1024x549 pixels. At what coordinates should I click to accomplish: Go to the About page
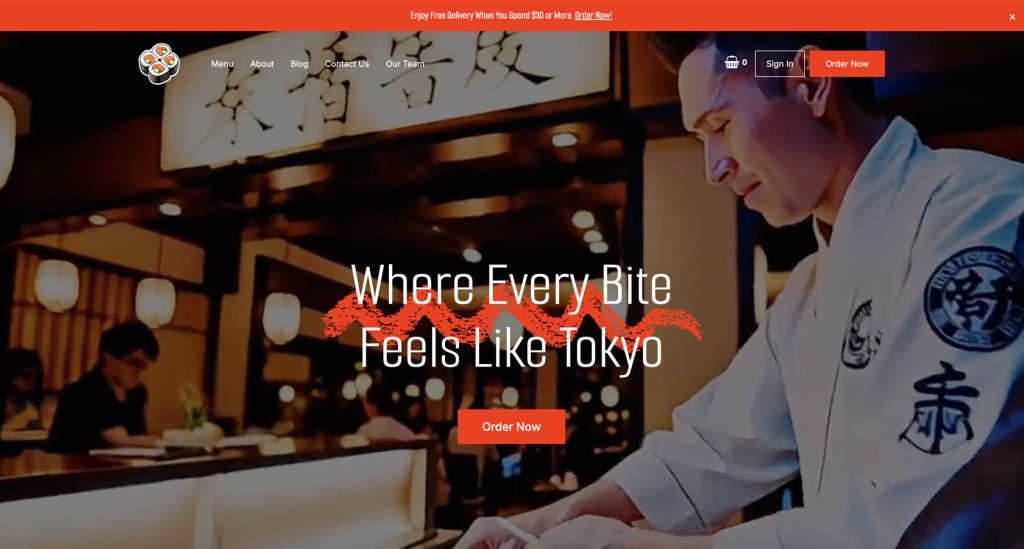point(262,64)
